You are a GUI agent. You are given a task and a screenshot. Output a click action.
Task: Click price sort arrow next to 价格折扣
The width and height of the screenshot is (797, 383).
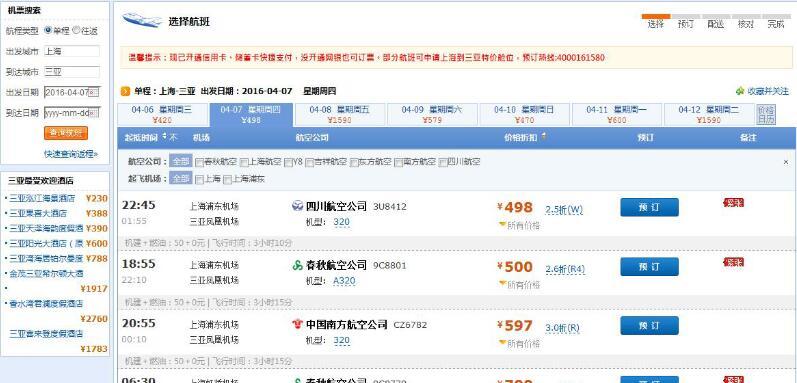point(544,137)
